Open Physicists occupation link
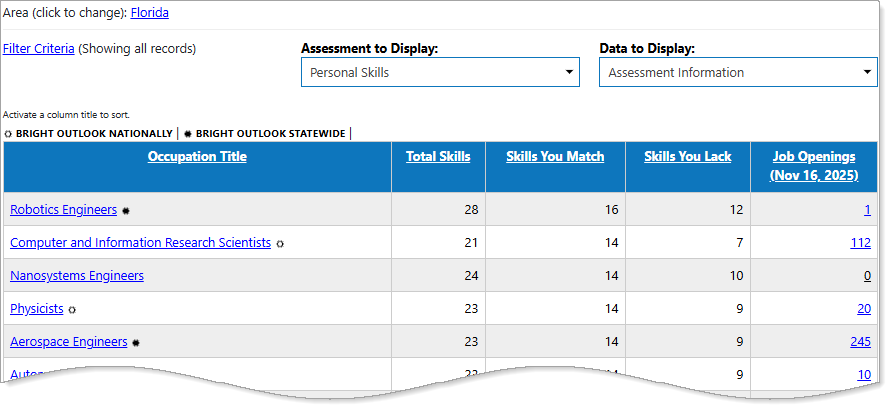890x410 pixels. [37, 309]
